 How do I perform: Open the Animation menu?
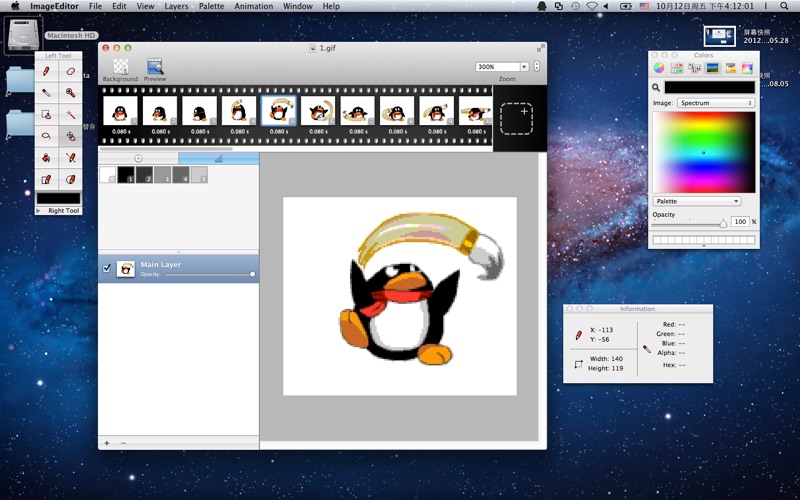point(254,6)
